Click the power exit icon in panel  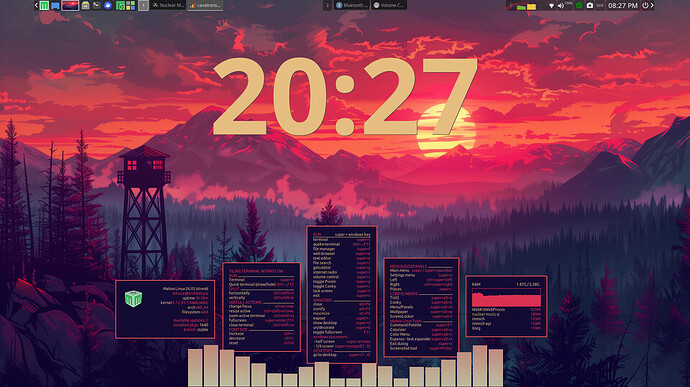coord(645,5)
